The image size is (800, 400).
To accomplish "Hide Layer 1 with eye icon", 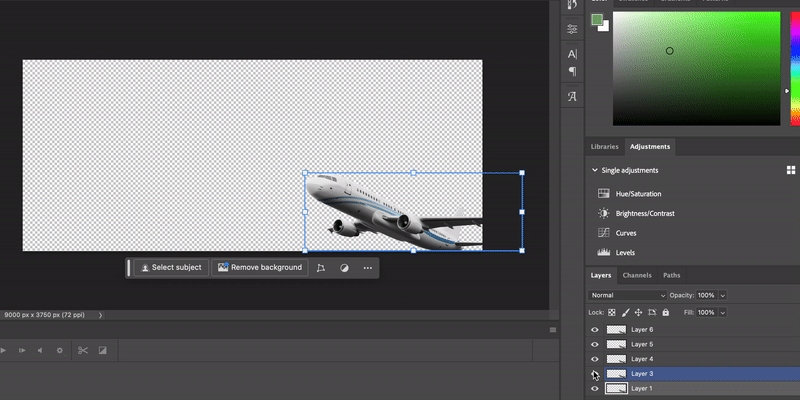I will click(594, 389).
